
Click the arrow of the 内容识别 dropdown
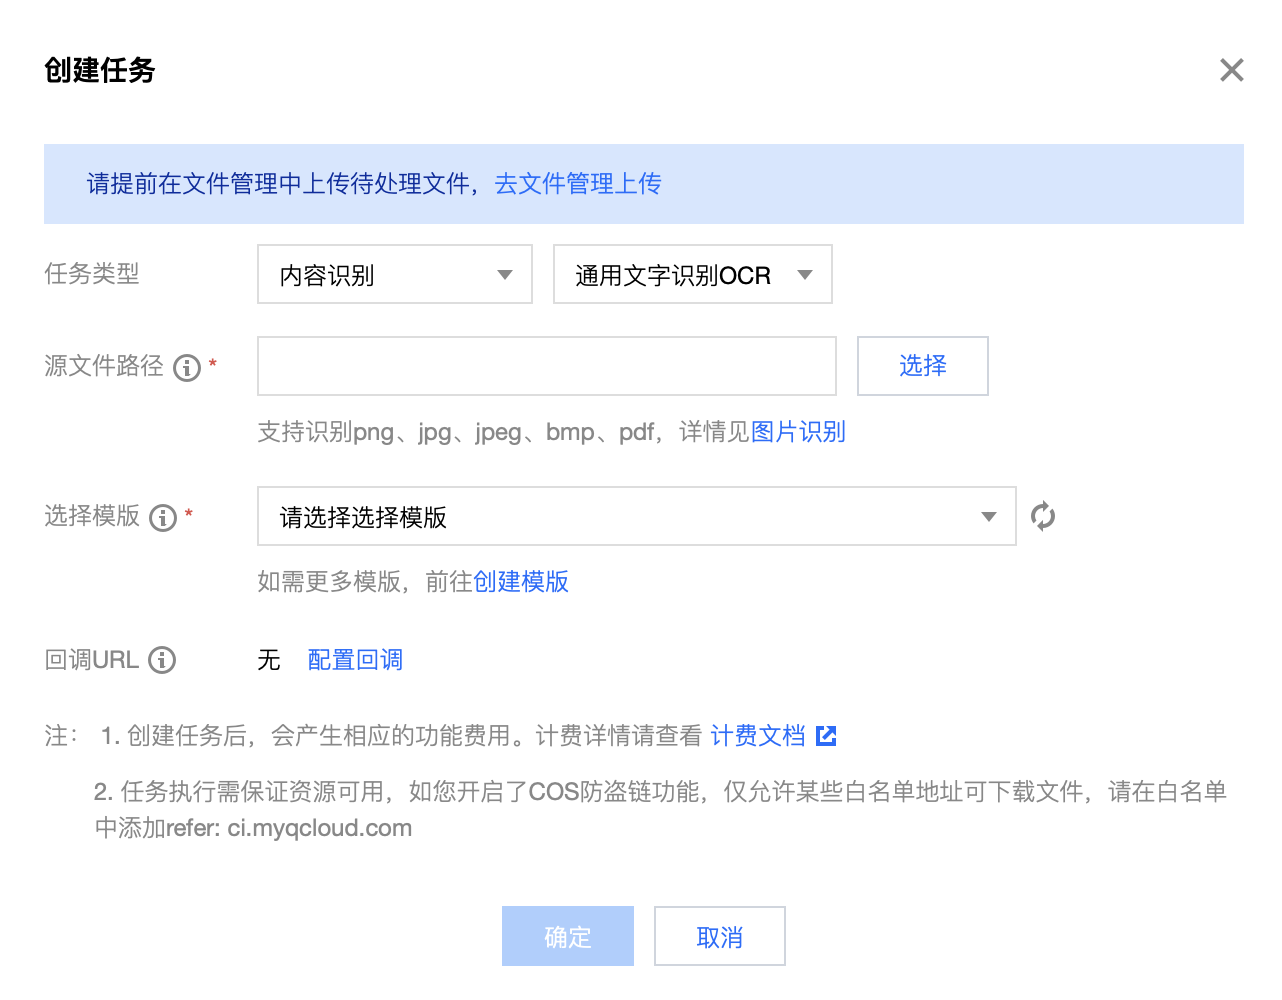[505, 275]
